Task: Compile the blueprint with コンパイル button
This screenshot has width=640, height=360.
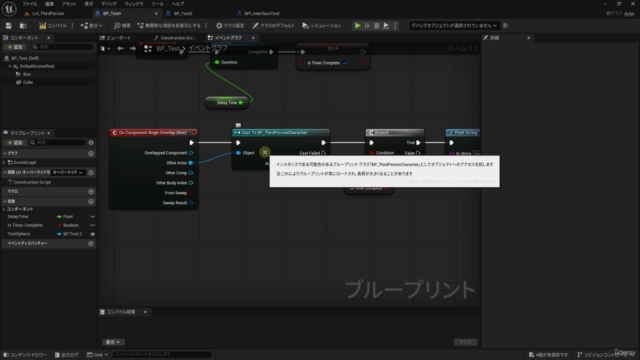Action: coord(53,26)
